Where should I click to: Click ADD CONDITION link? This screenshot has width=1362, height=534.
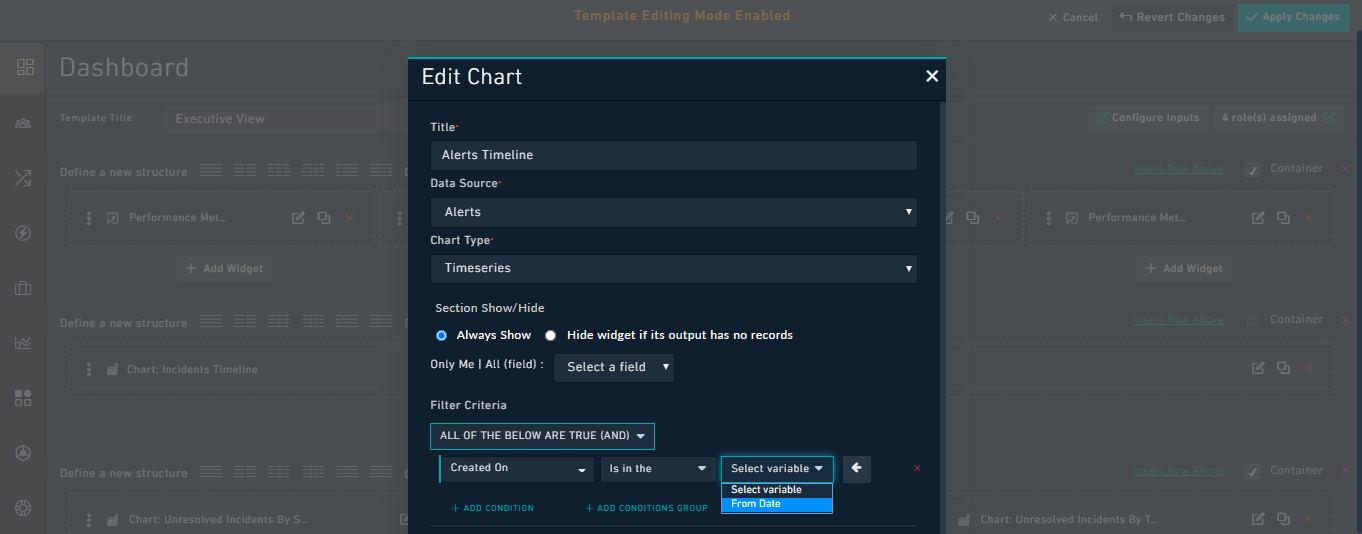(493, 508)
